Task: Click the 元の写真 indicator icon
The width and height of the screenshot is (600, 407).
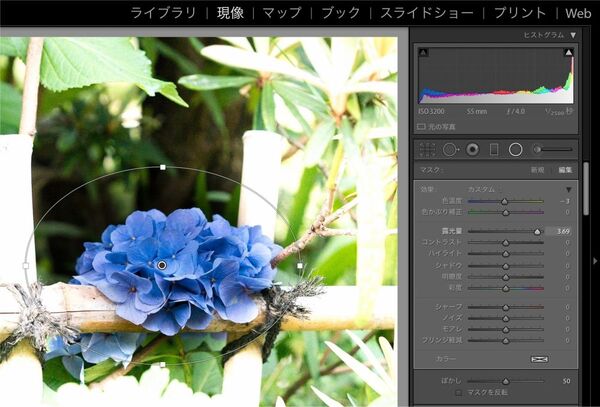Action: pyautogui.click(x=421, y=127)
